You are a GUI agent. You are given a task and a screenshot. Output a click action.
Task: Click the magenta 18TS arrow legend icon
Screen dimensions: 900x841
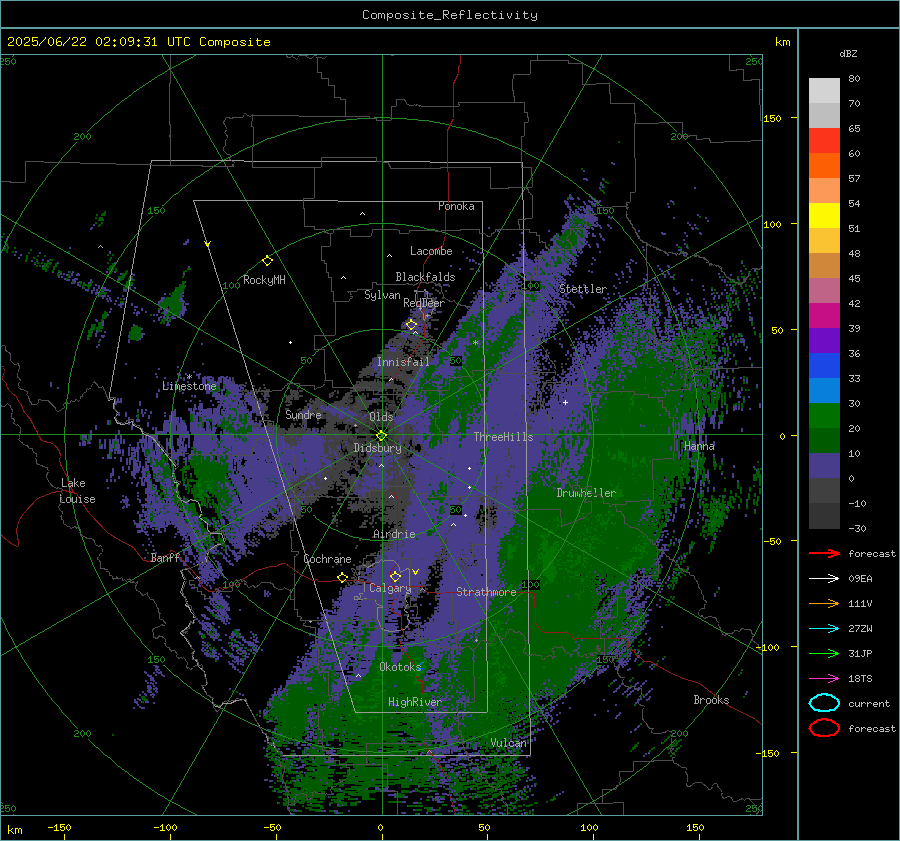point(824,679)
